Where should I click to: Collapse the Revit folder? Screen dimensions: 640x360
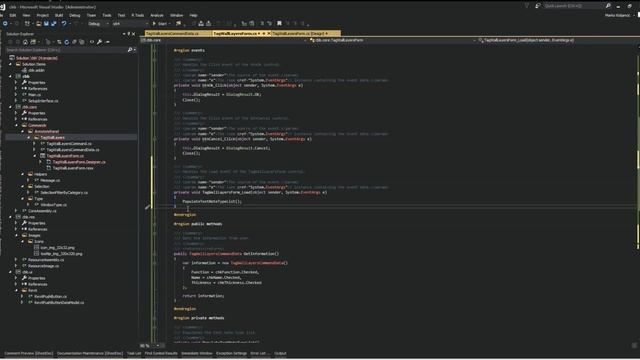pyautogui.click(x=17, y=291)
